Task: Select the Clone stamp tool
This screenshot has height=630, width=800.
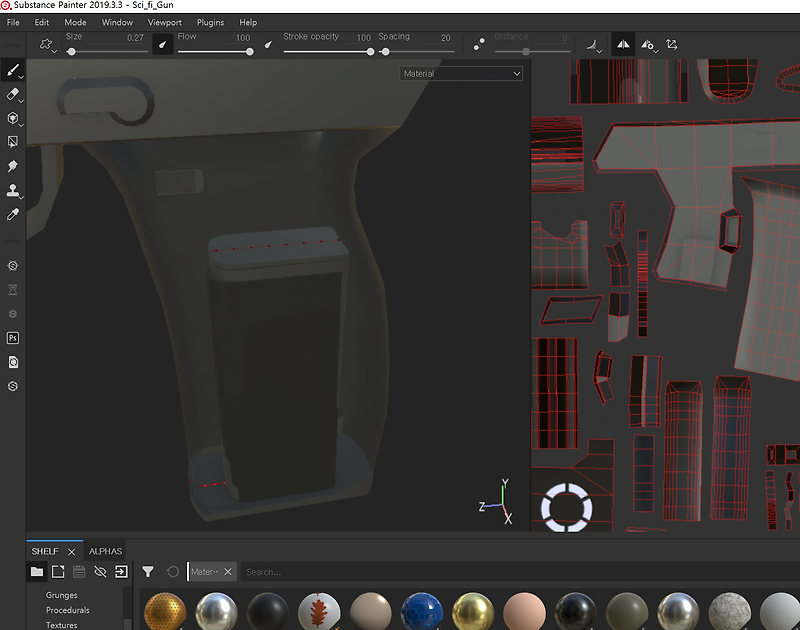Action: 13,190
